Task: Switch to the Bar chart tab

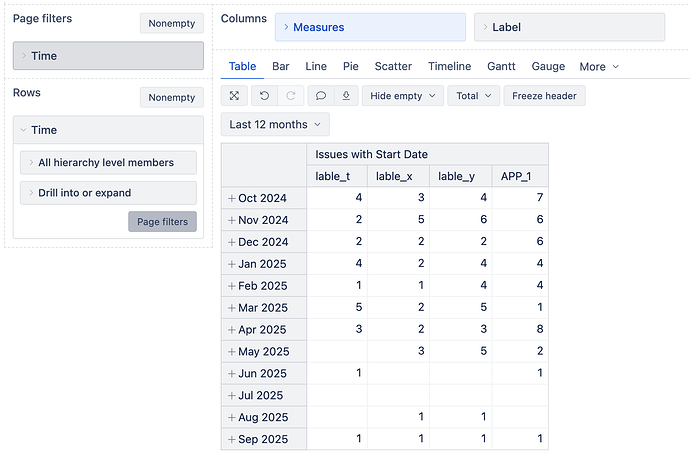Action: [281, 66]
